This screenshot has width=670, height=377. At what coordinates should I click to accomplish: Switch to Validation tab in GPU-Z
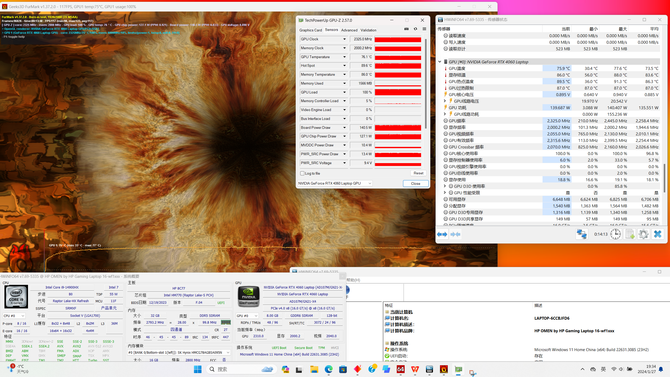pyautogui.click(x=368, y=30)
